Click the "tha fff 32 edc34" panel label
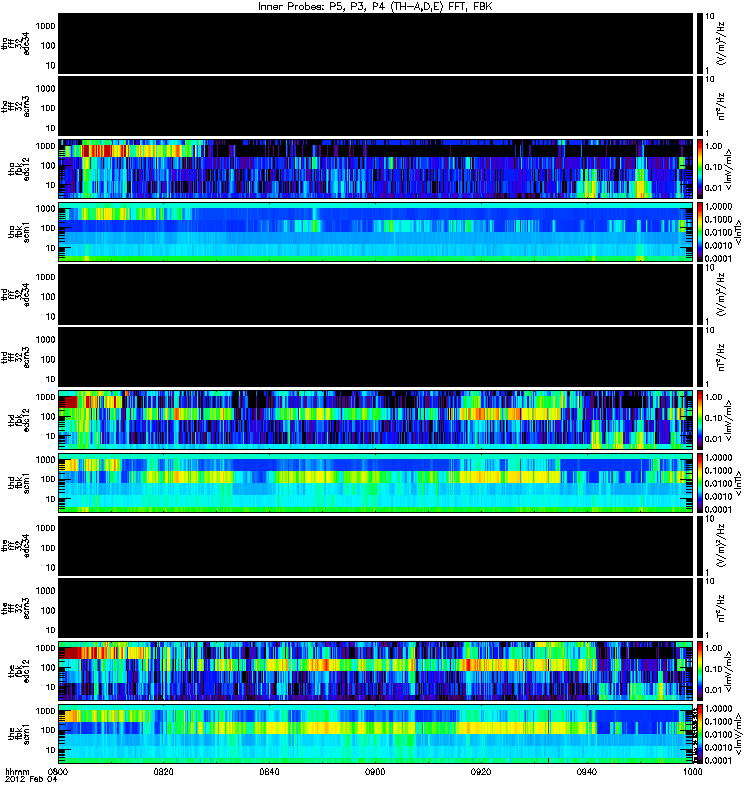750x800 pixels. (x=15, y=43)
